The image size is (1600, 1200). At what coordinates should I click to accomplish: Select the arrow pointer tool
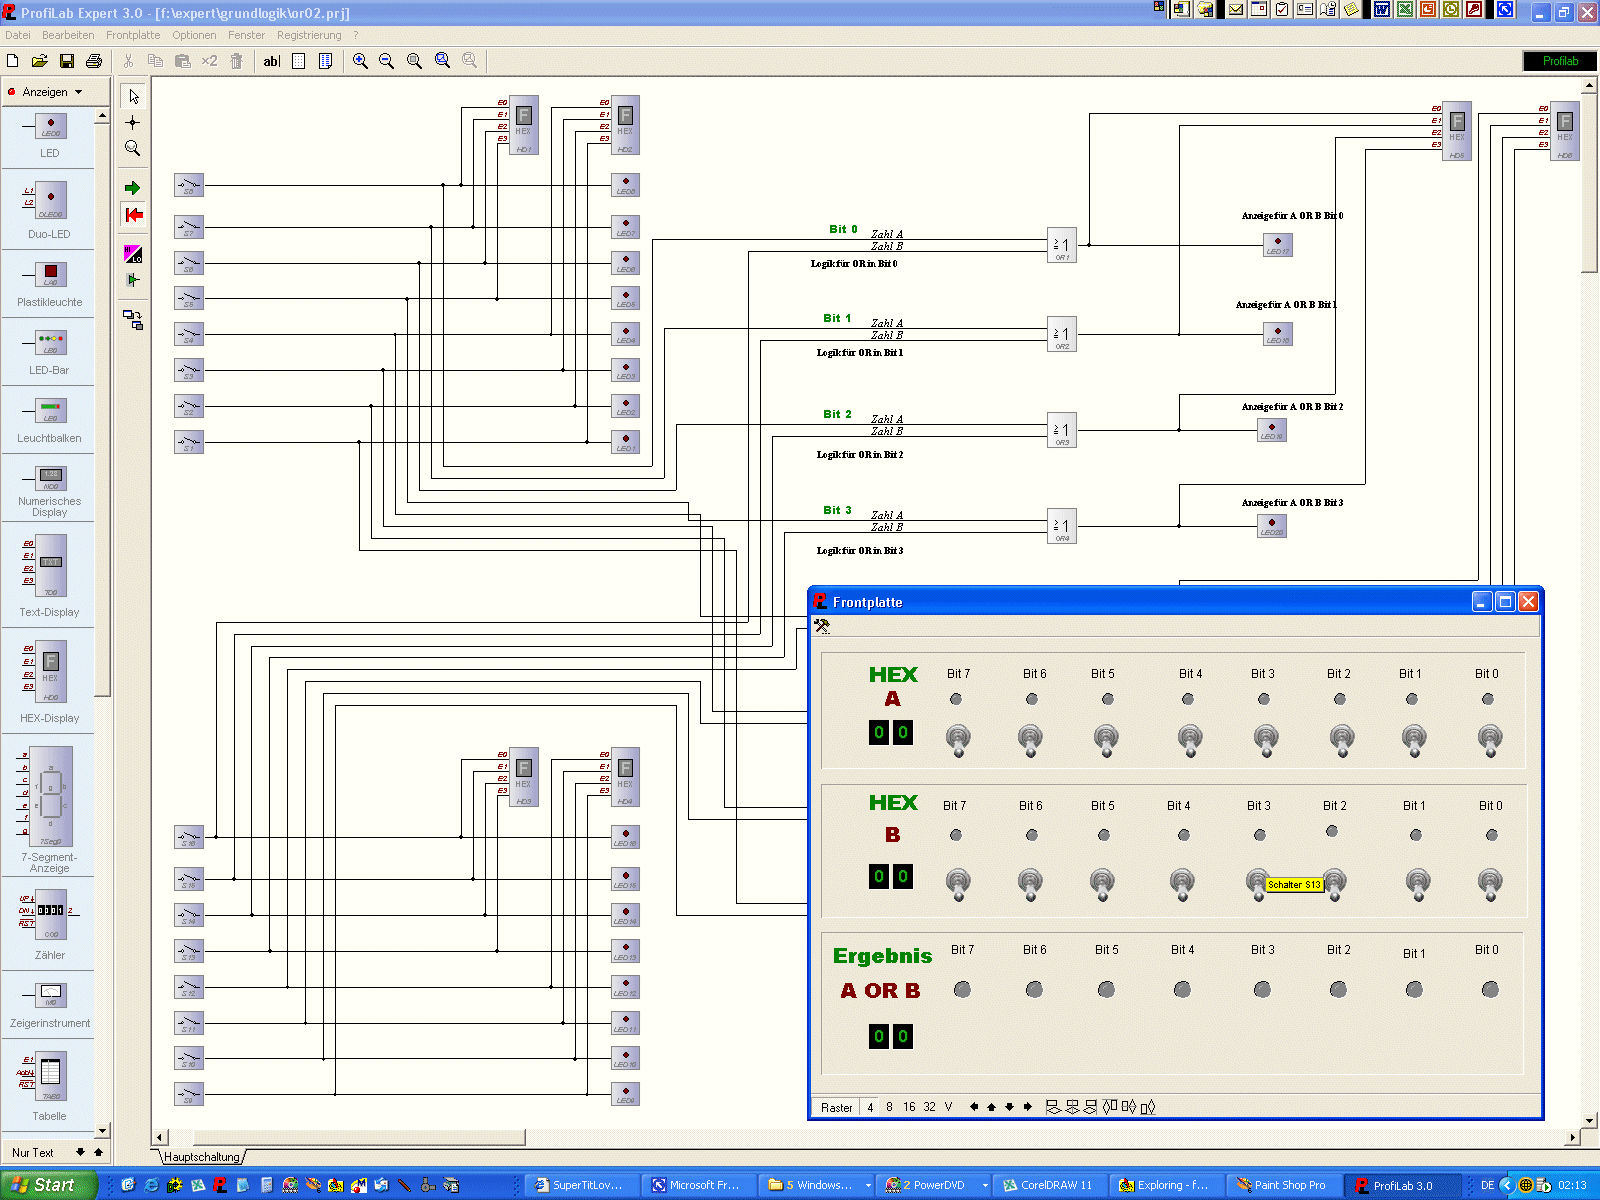[x=133, y=96]
